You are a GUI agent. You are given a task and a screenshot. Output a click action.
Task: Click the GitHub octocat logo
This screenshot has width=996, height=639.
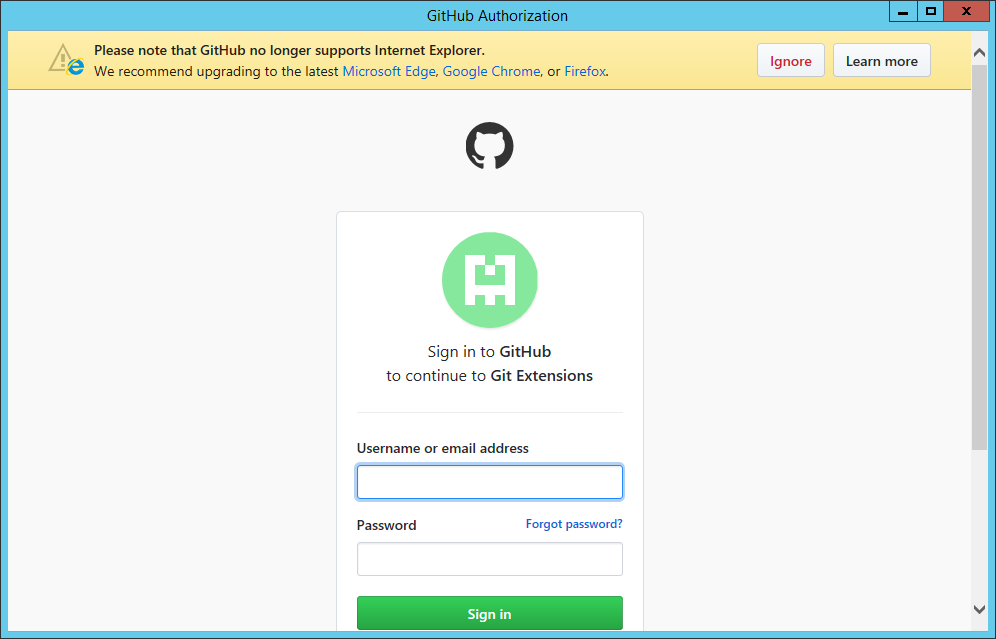tap(489, 145)
